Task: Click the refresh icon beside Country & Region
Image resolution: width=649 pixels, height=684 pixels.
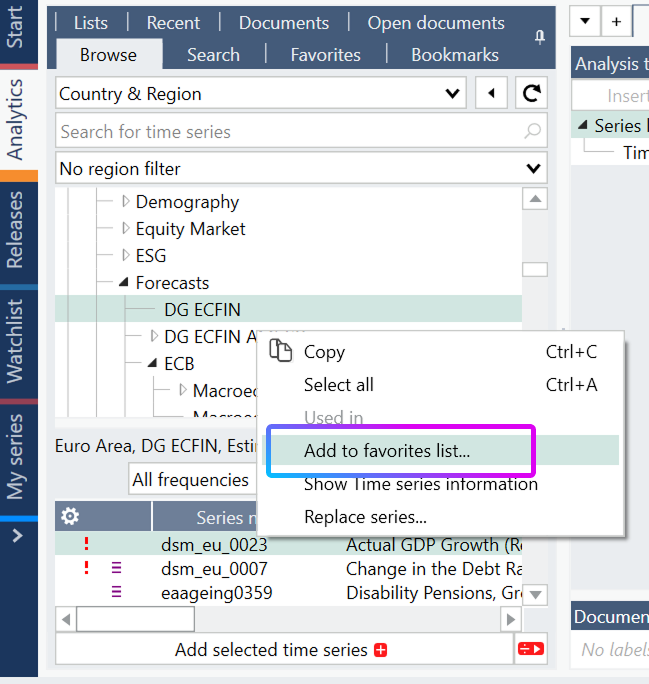Action: pos(531,93)
